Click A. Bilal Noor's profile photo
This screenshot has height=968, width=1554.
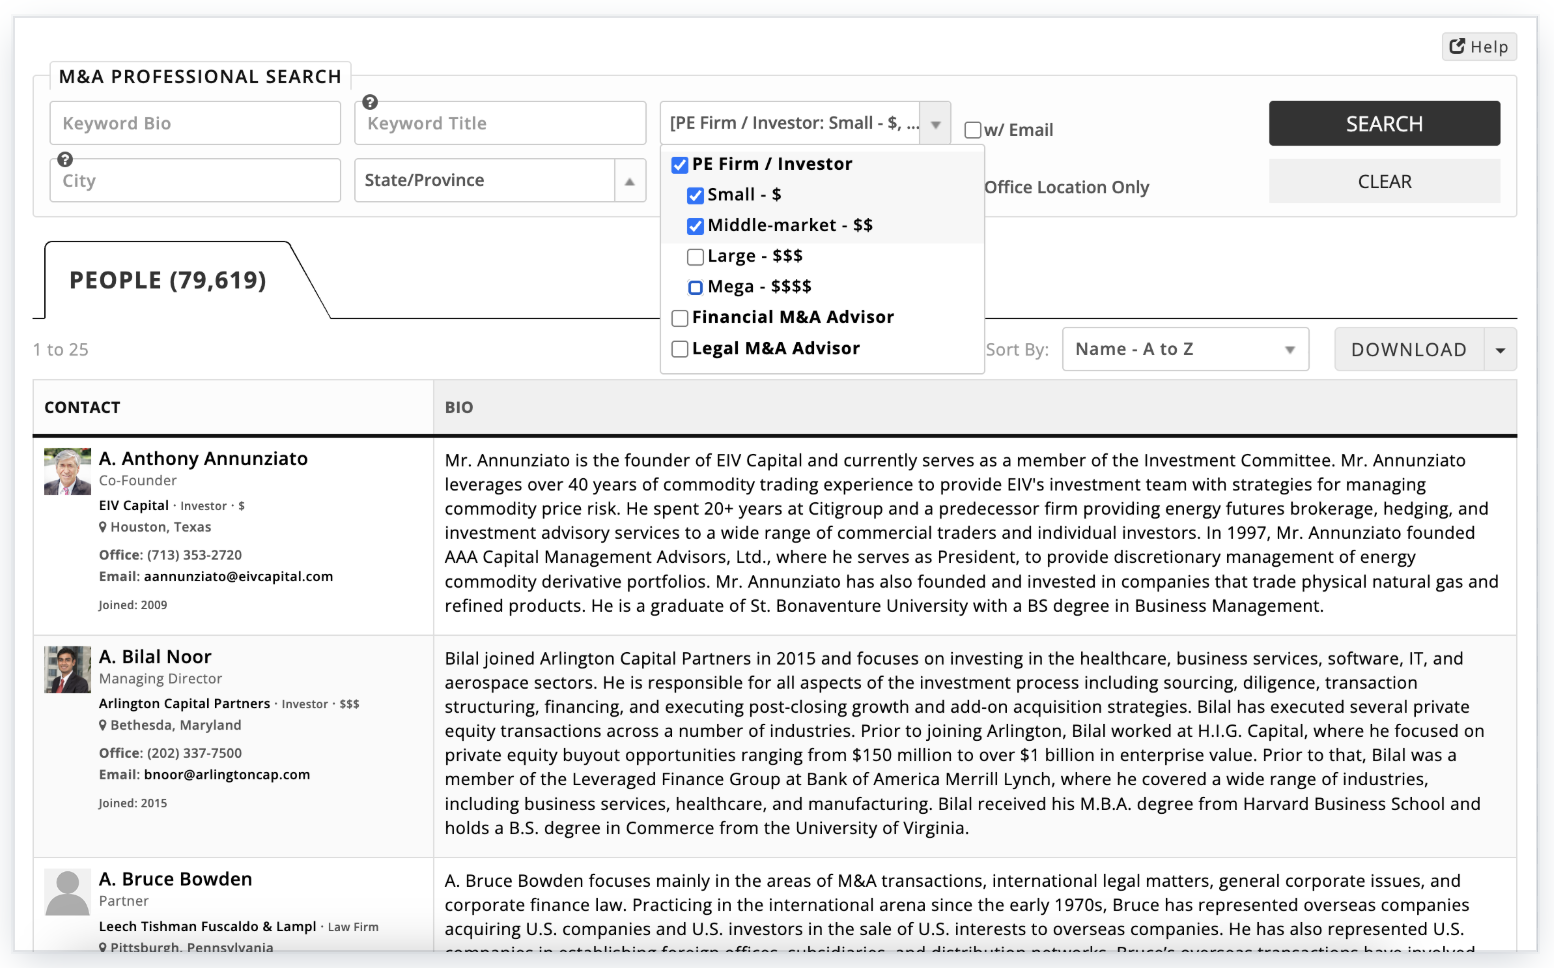(x=67, y=670)
